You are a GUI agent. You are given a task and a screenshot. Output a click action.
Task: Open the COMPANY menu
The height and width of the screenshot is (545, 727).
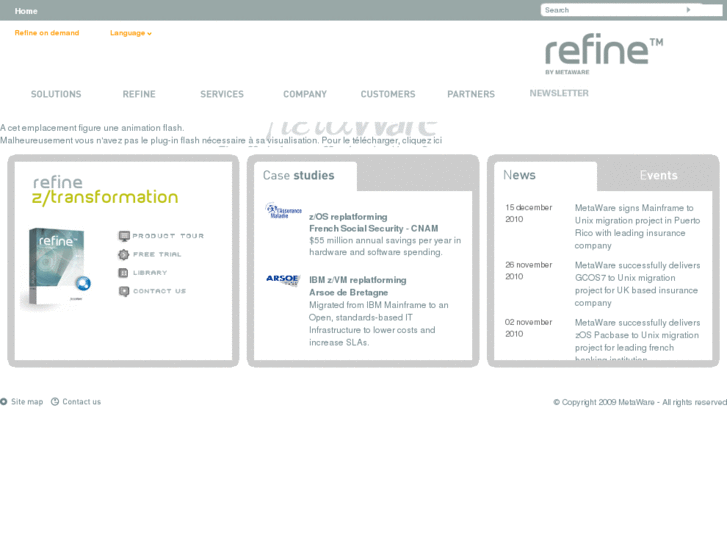pyautogui.click(x=305, y=94)
